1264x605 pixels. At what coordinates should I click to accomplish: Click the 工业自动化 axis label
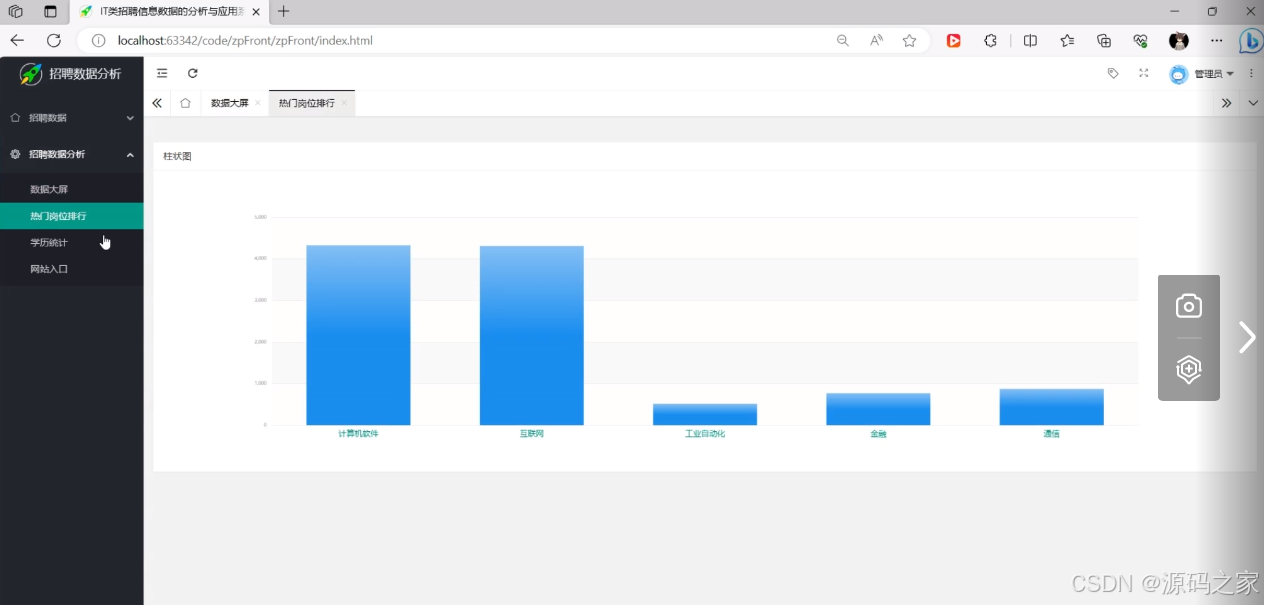[x=705, y=434]
